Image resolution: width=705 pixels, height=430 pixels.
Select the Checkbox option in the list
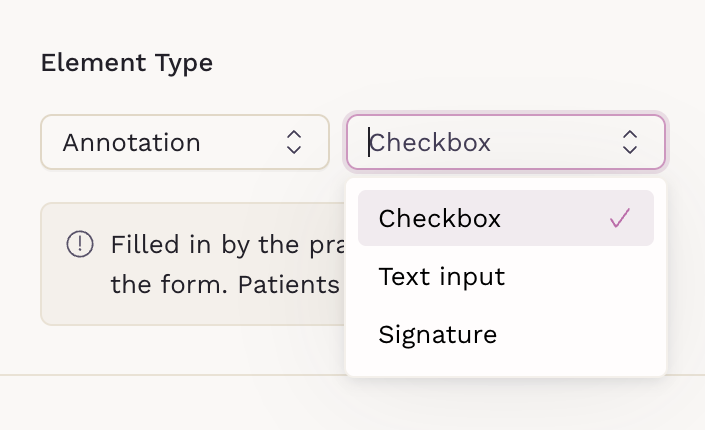[506, 218]
